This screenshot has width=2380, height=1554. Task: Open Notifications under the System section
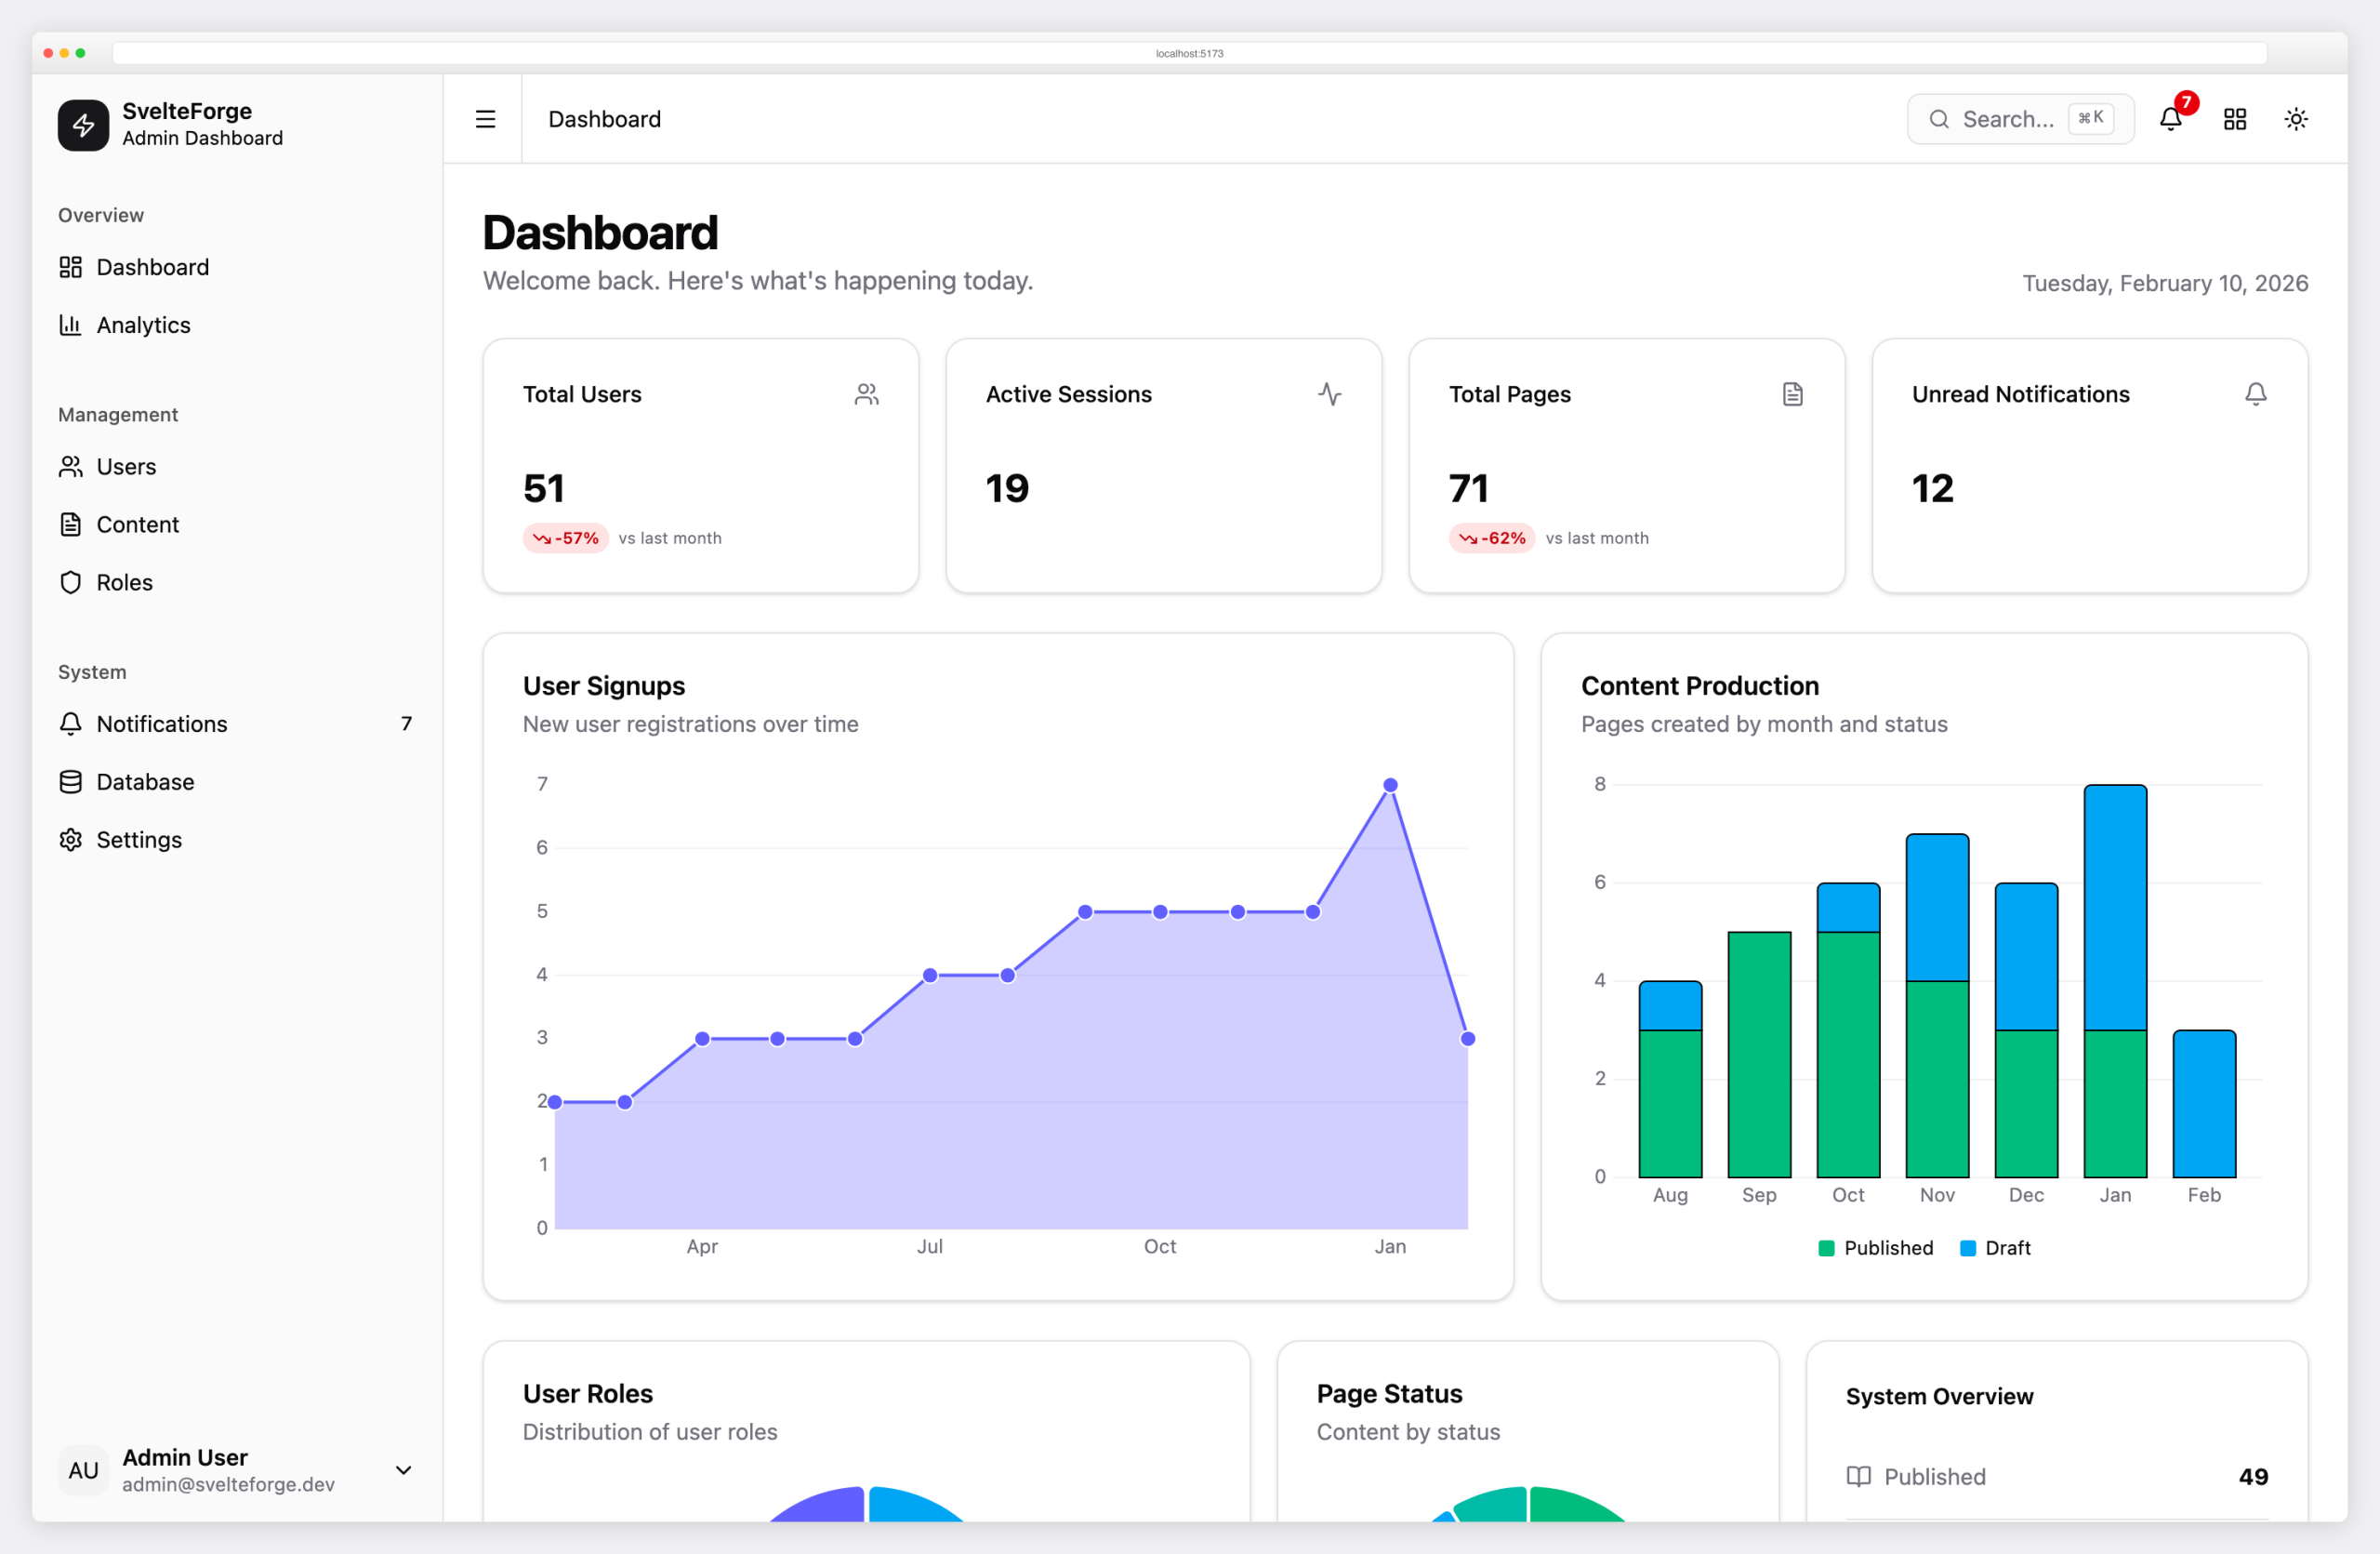tap(163, 723)
